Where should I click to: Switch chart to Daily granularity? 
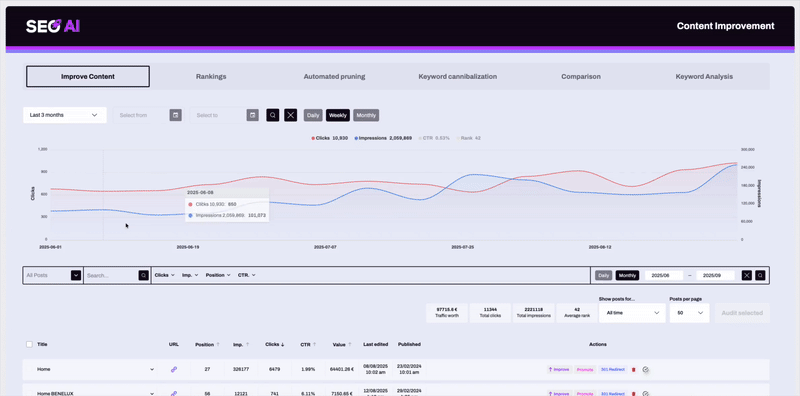[313, 115]
